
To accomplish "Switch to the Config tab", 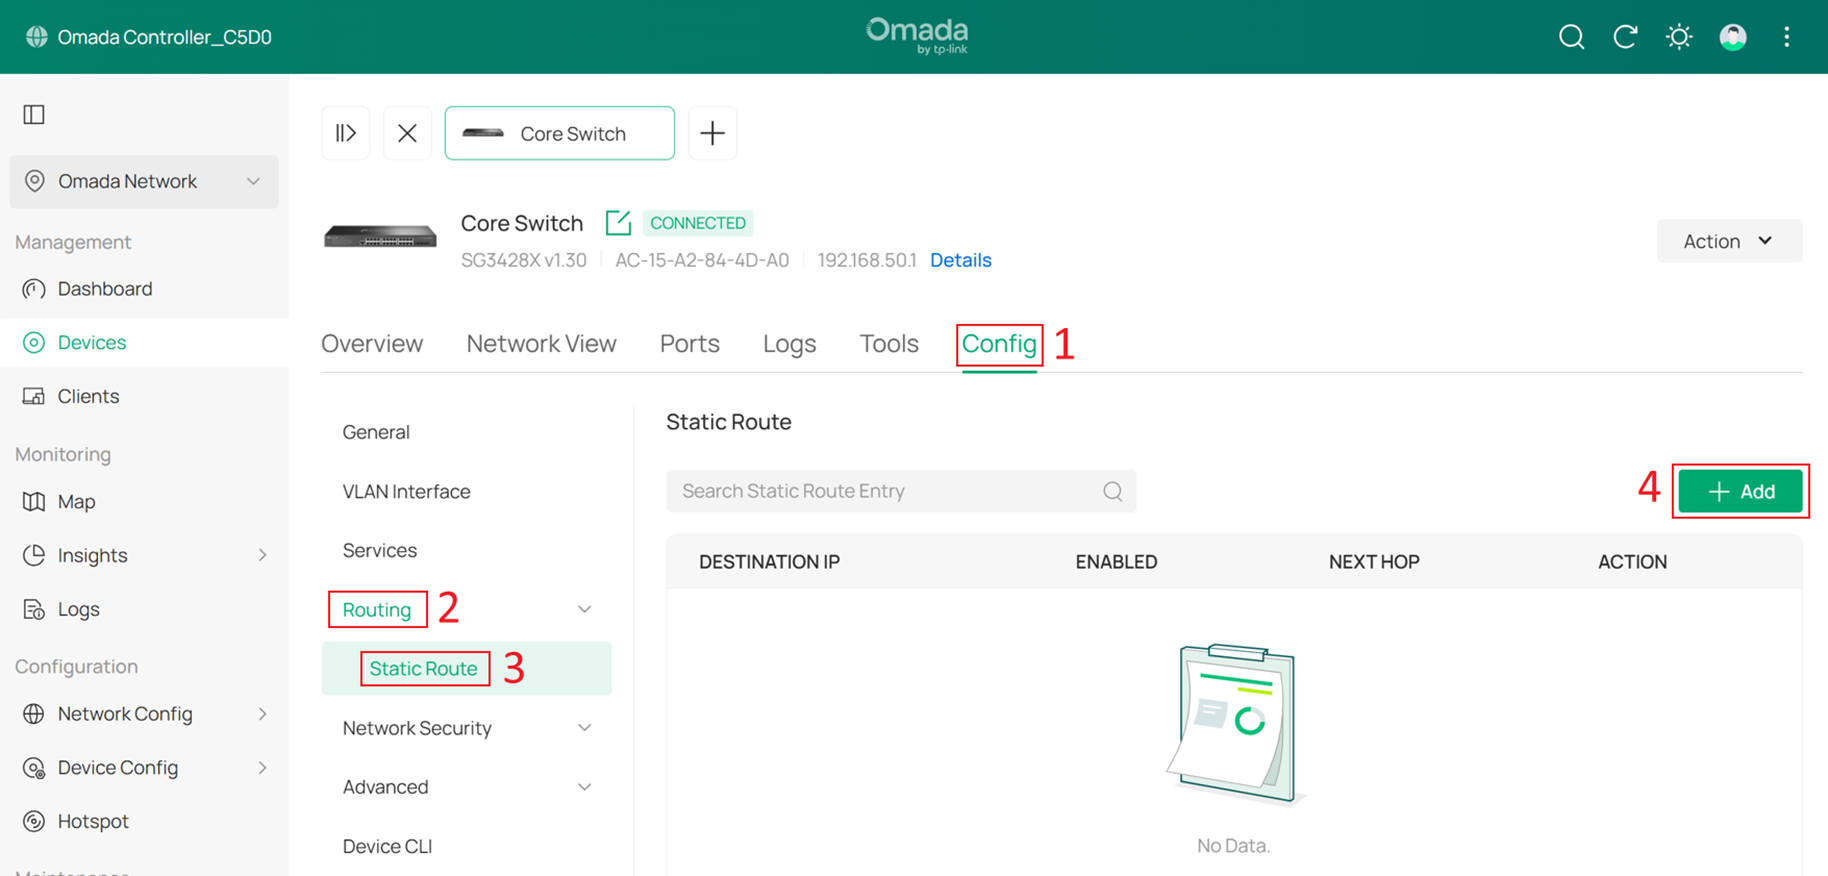I will point(999,344).
